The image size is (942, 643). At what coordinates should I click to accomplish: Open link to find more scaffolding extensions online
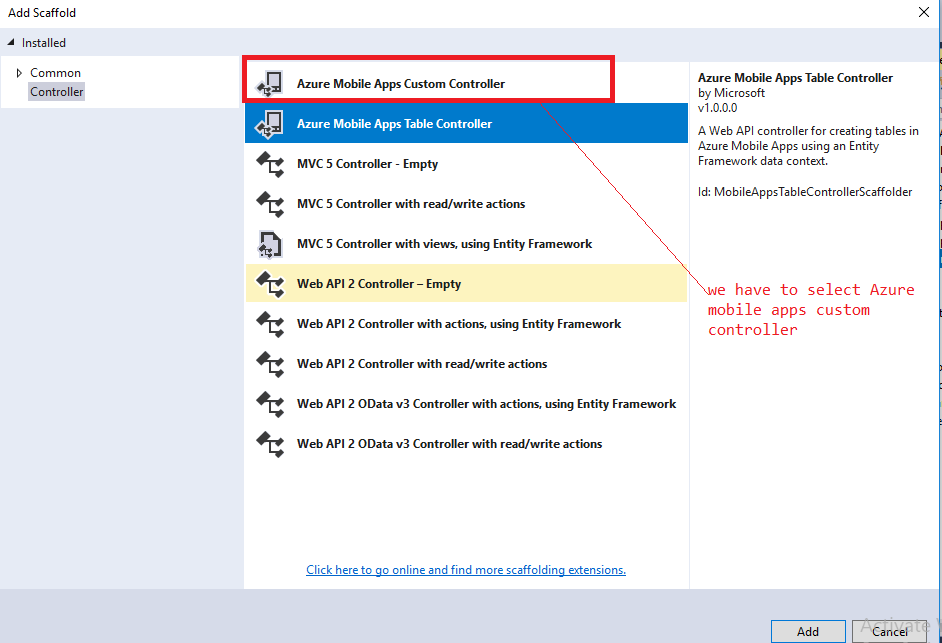[466, 570]
